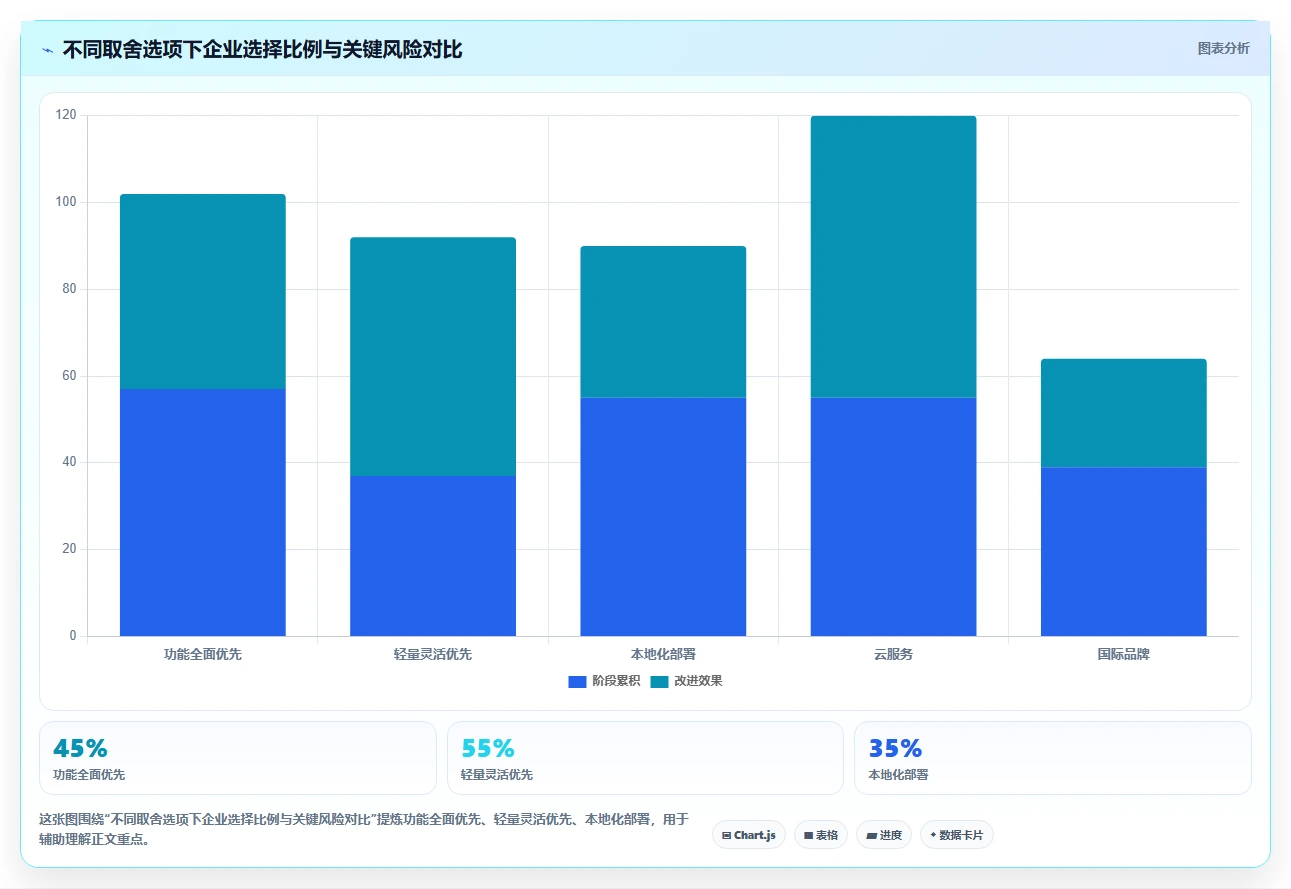This screenshot has width=1291, height=889.
Task: Click the y-axis value 120
Action: 66,116
